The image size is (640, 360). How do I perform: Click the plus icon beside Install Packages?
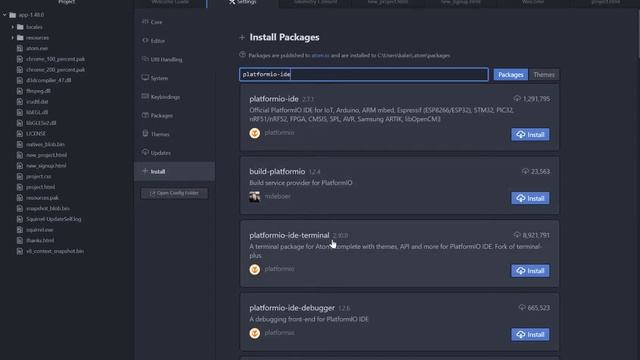pyautogui.click(x=242, y=38)
